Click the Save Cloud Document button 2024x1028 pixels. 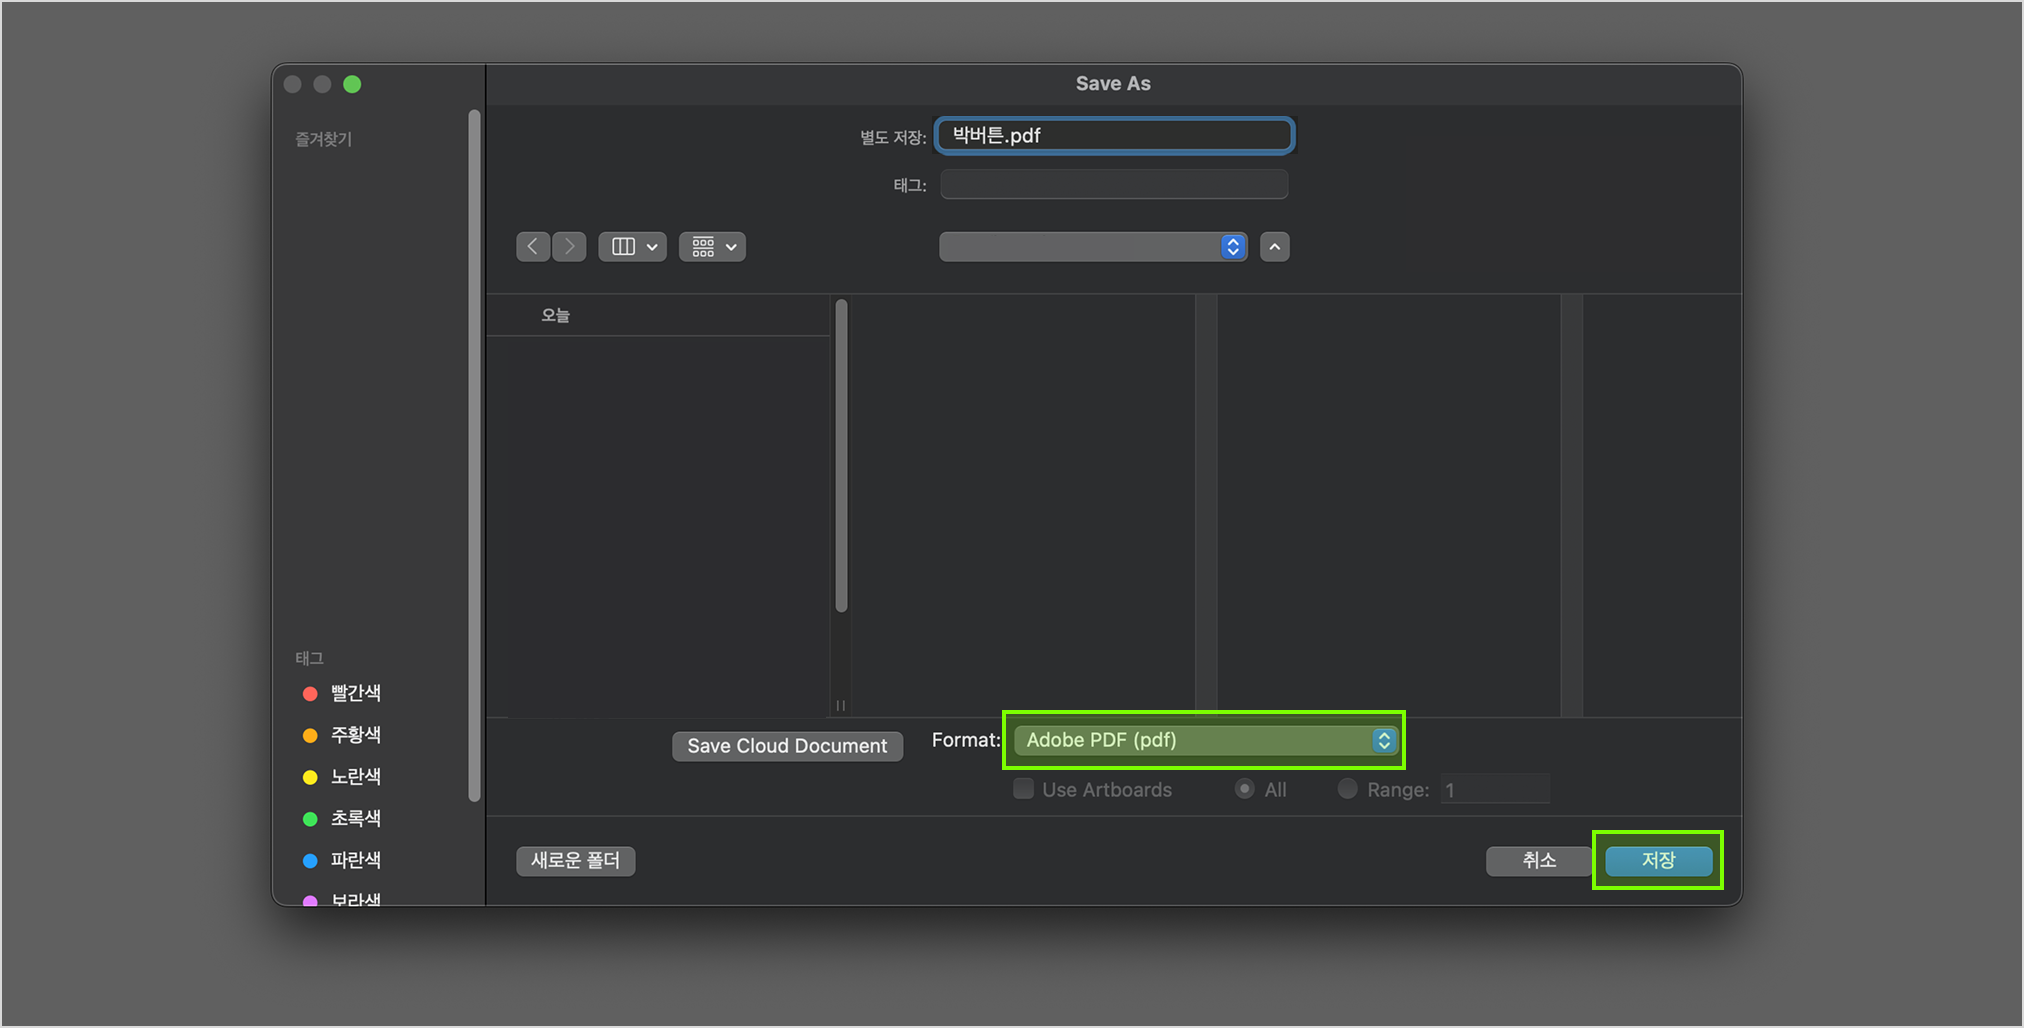tap(787, 746)
